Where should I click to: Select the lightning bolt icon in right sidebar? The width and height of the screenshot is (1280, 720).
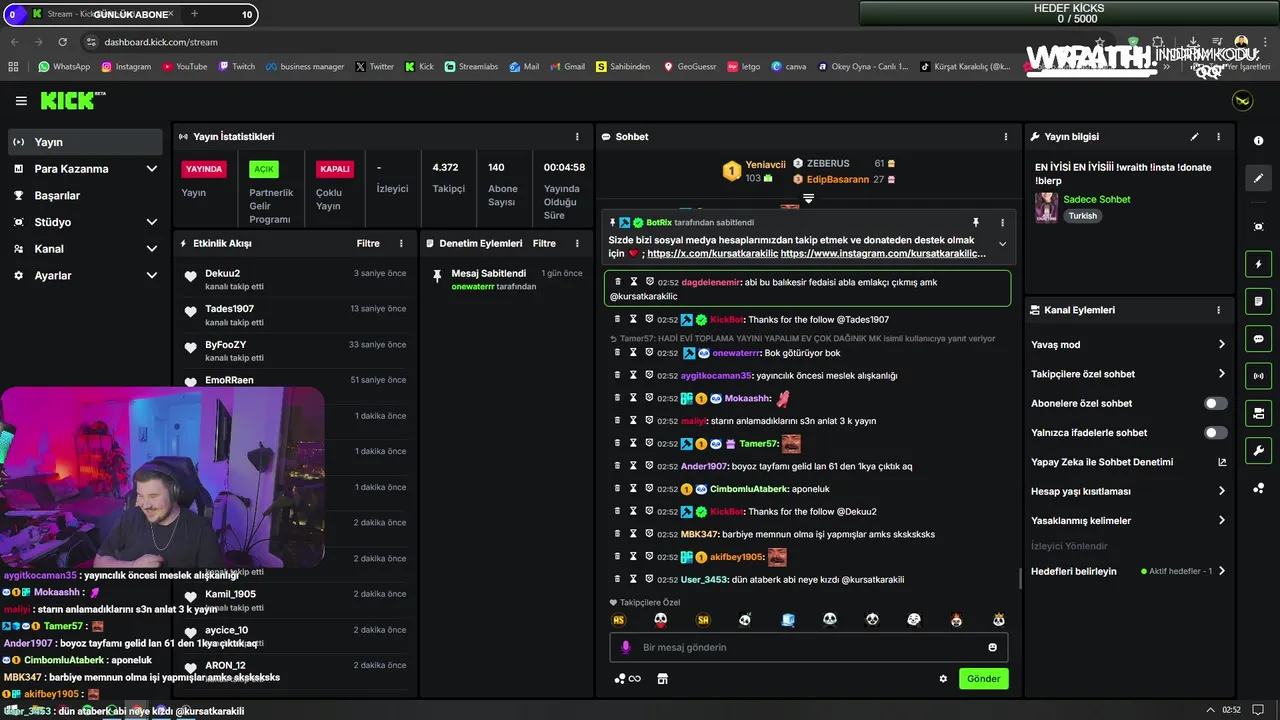pos(1259,264)
